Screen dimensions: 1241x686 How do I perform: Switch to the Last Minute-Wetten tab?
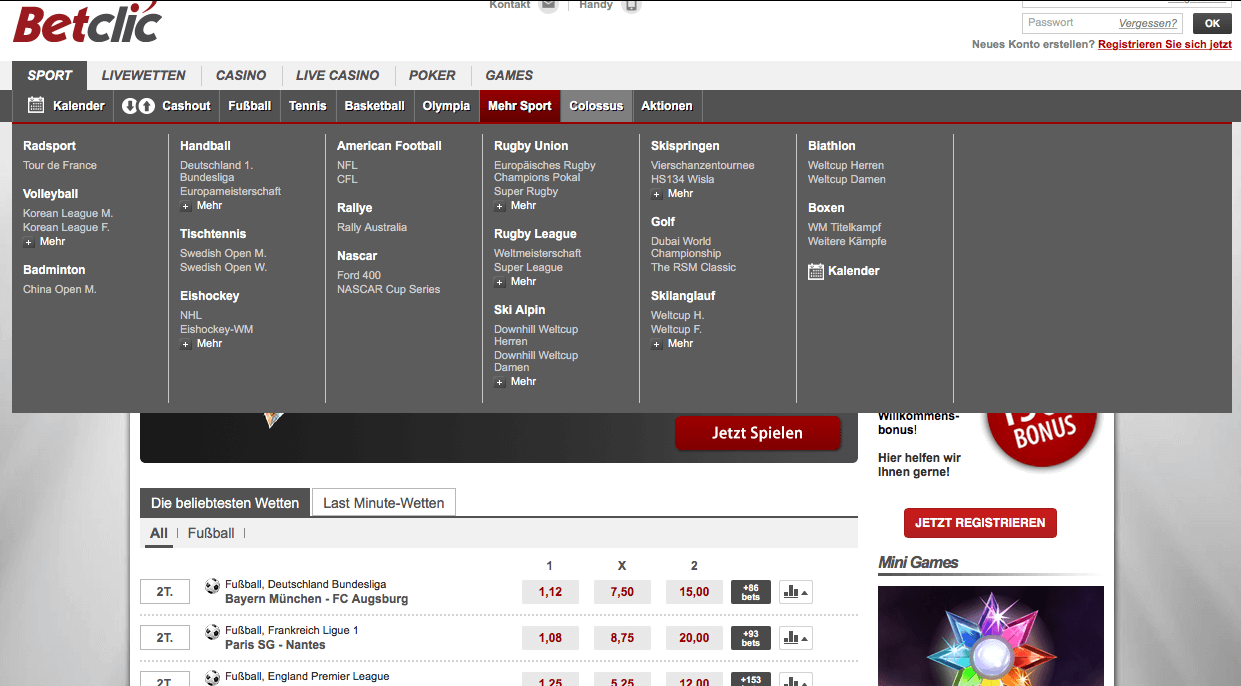click(x=384, y=503)
